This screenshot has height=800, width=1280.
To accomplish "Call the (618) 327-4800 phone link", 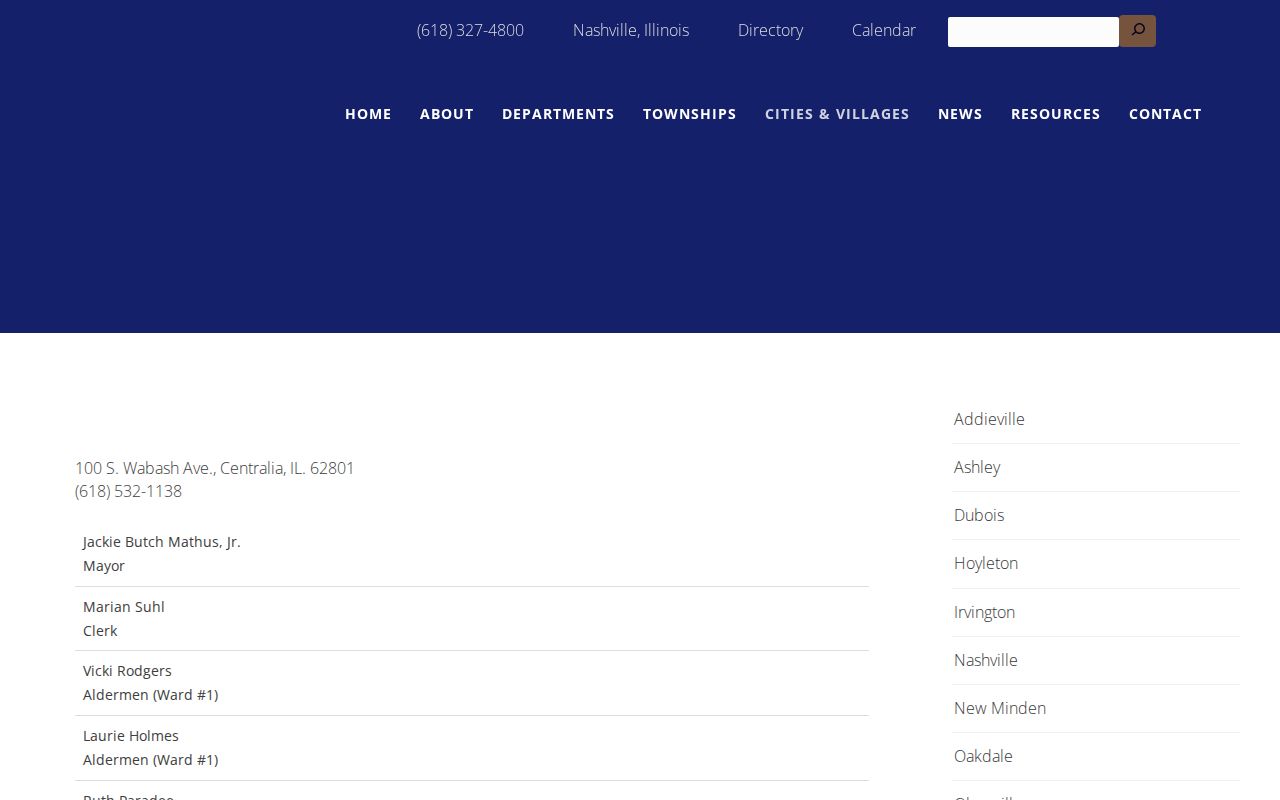I will [x=470, y=30].
